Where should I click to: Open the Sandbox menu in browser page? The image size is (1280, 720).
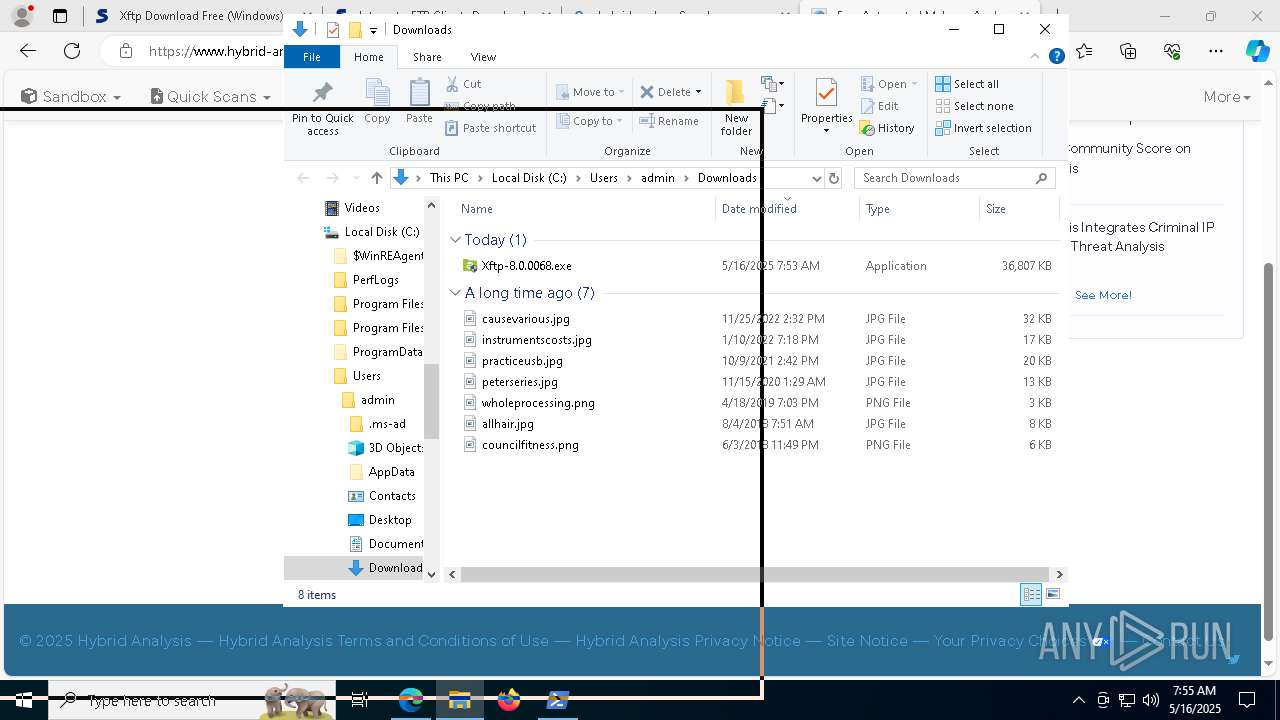click(71, 97)
